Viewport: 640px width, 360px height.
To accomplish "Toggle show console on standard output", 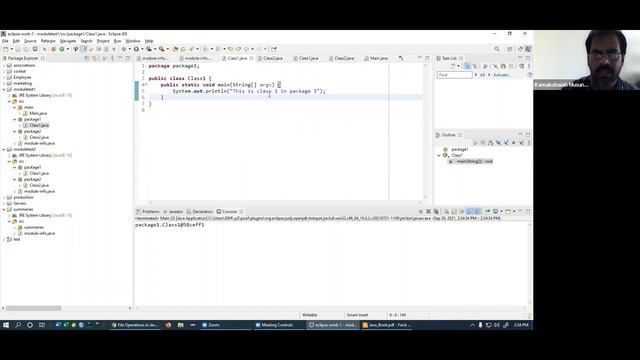I will click(x=469, y=211).
